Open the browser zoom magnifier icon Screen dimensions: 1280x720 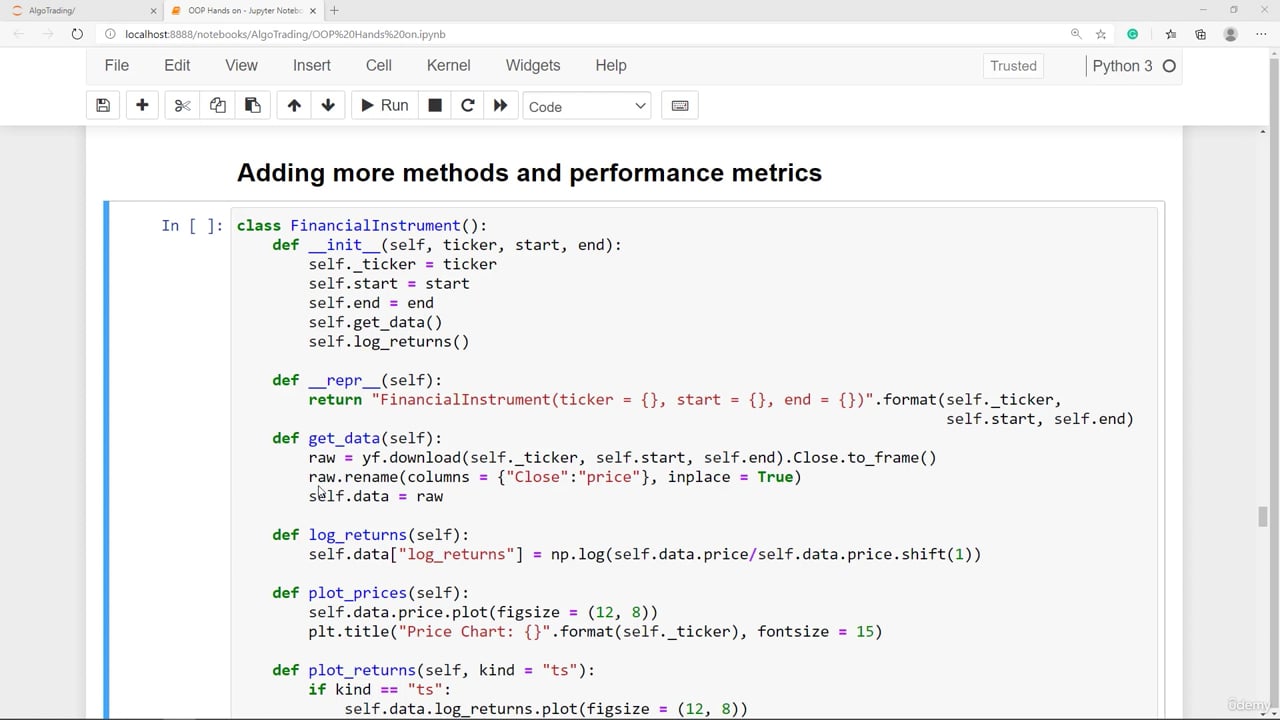tap(1076, 34)
